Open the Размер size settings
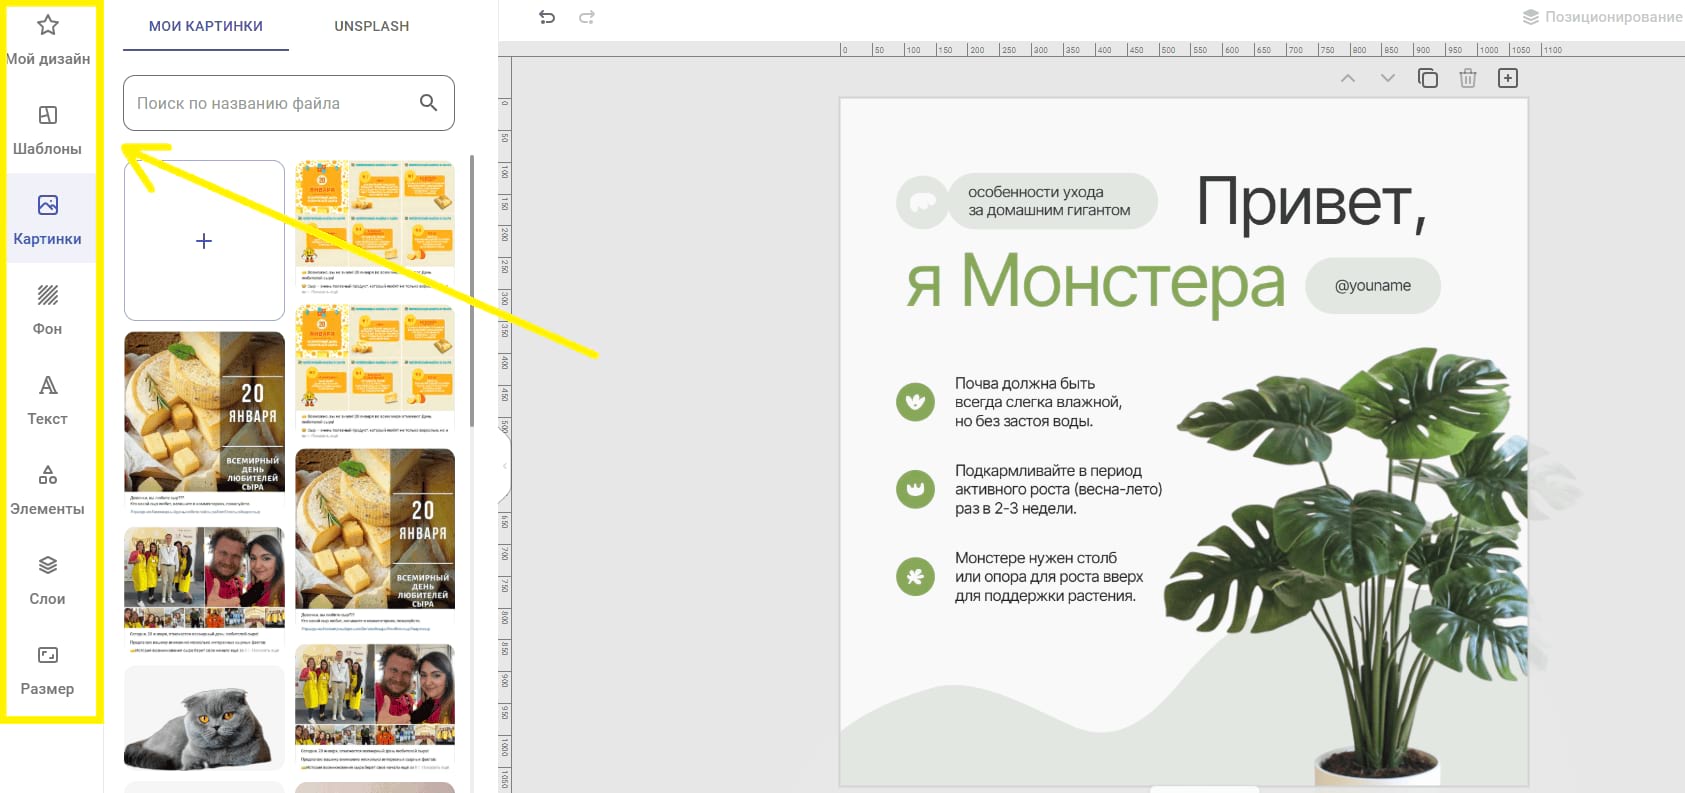1685x793 pixels. [x=48, y=670]
